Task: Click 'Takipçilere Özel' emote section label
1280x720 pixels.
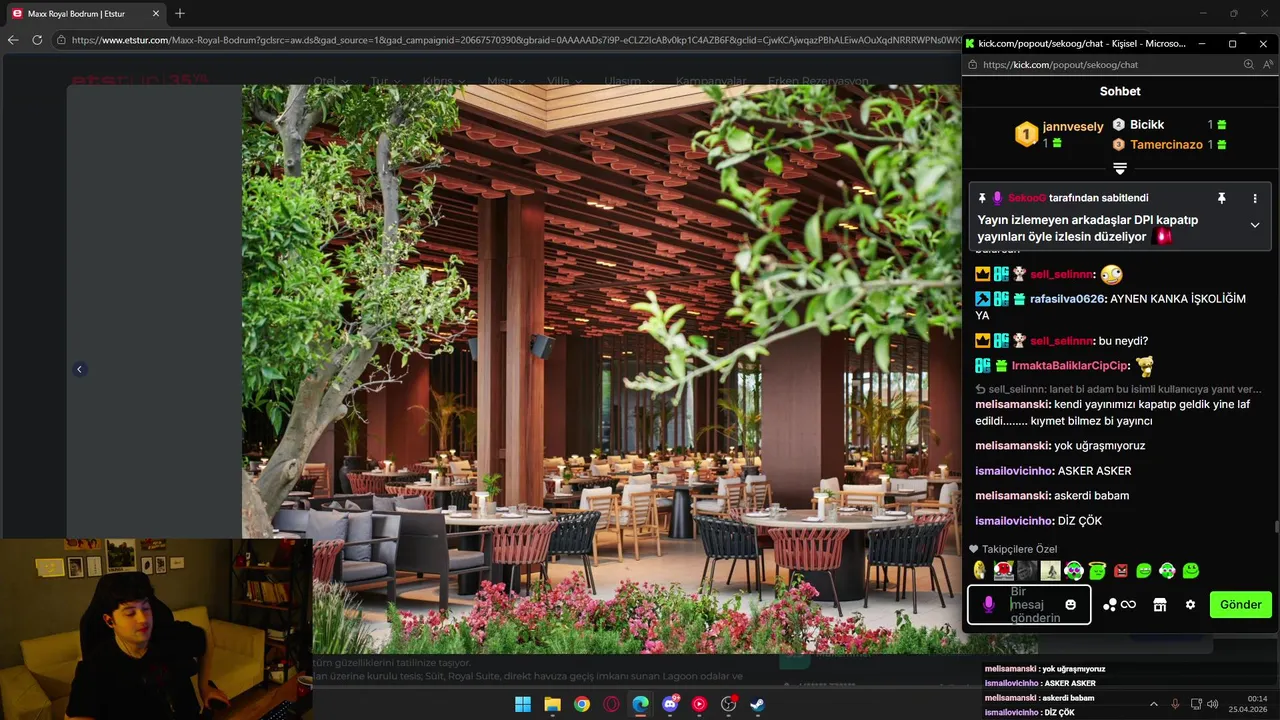Action: 1019,549
